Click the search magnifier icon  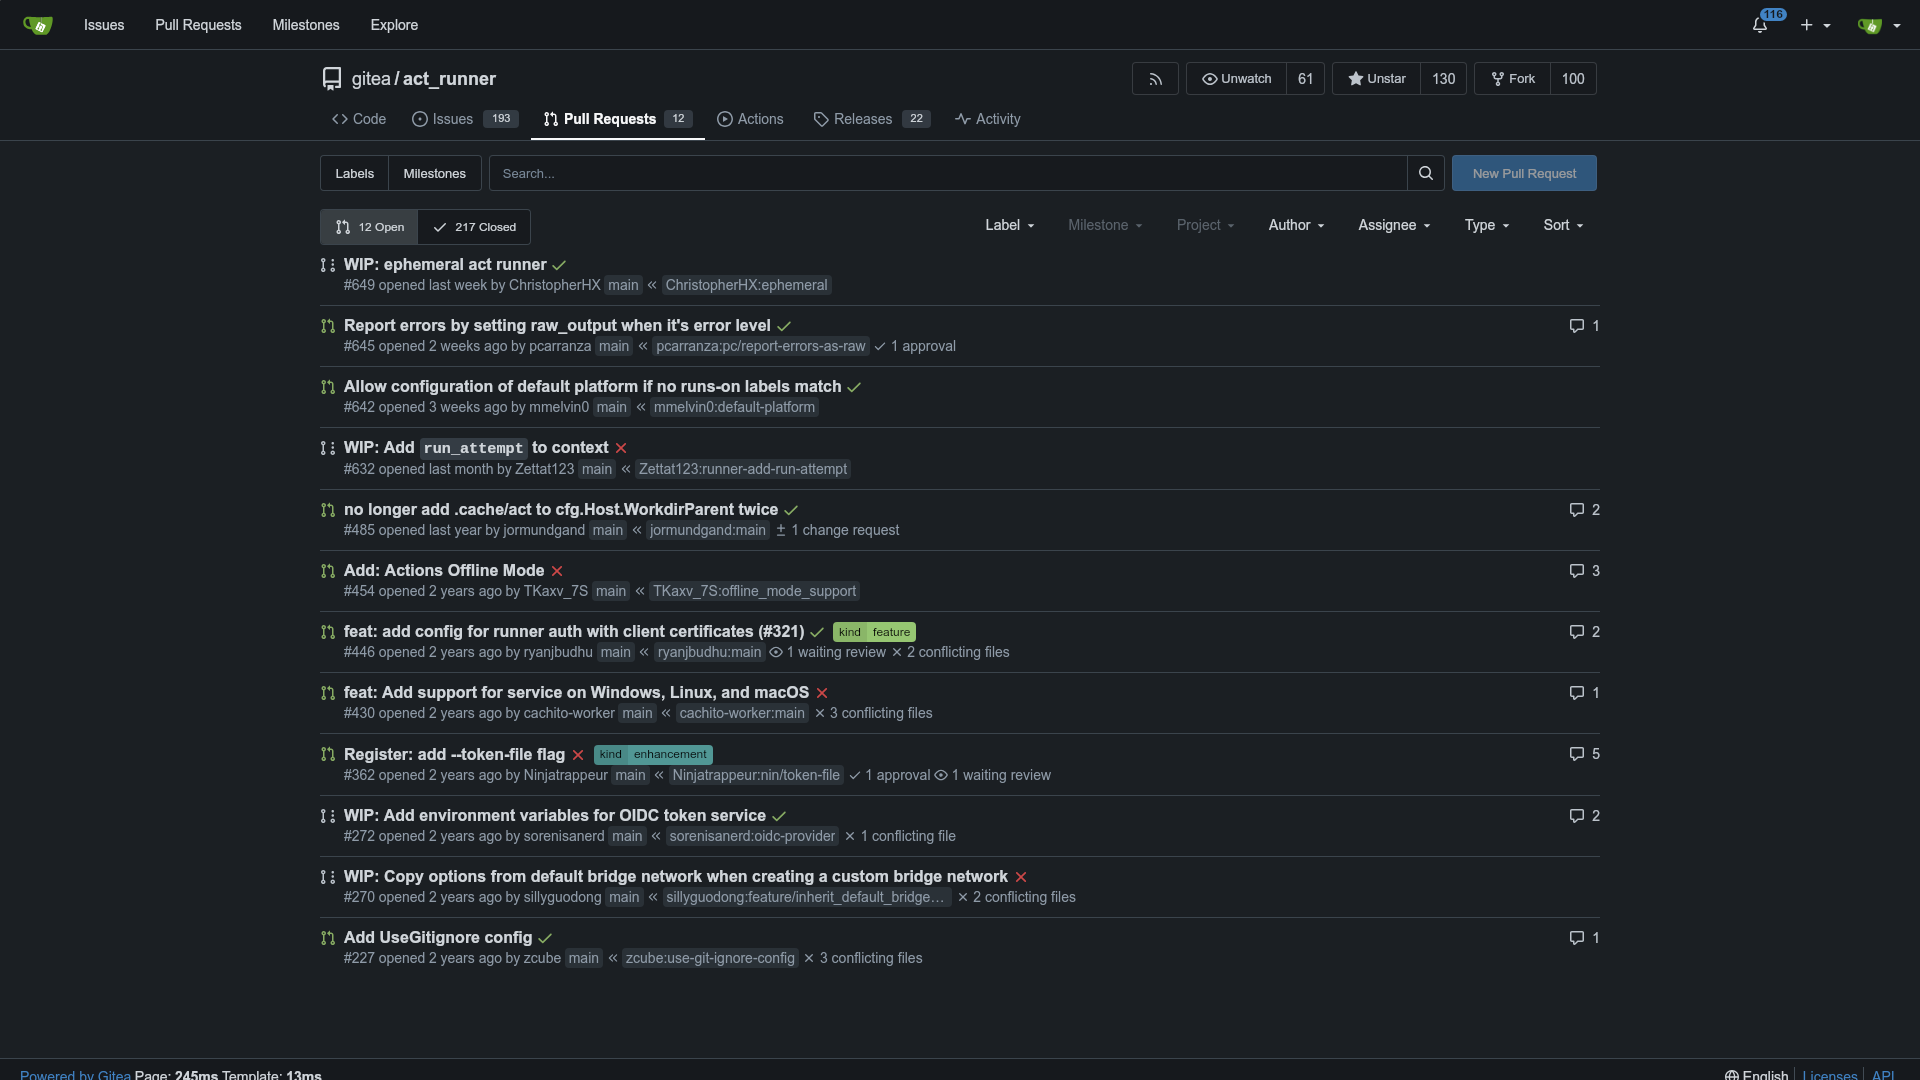1425,173
